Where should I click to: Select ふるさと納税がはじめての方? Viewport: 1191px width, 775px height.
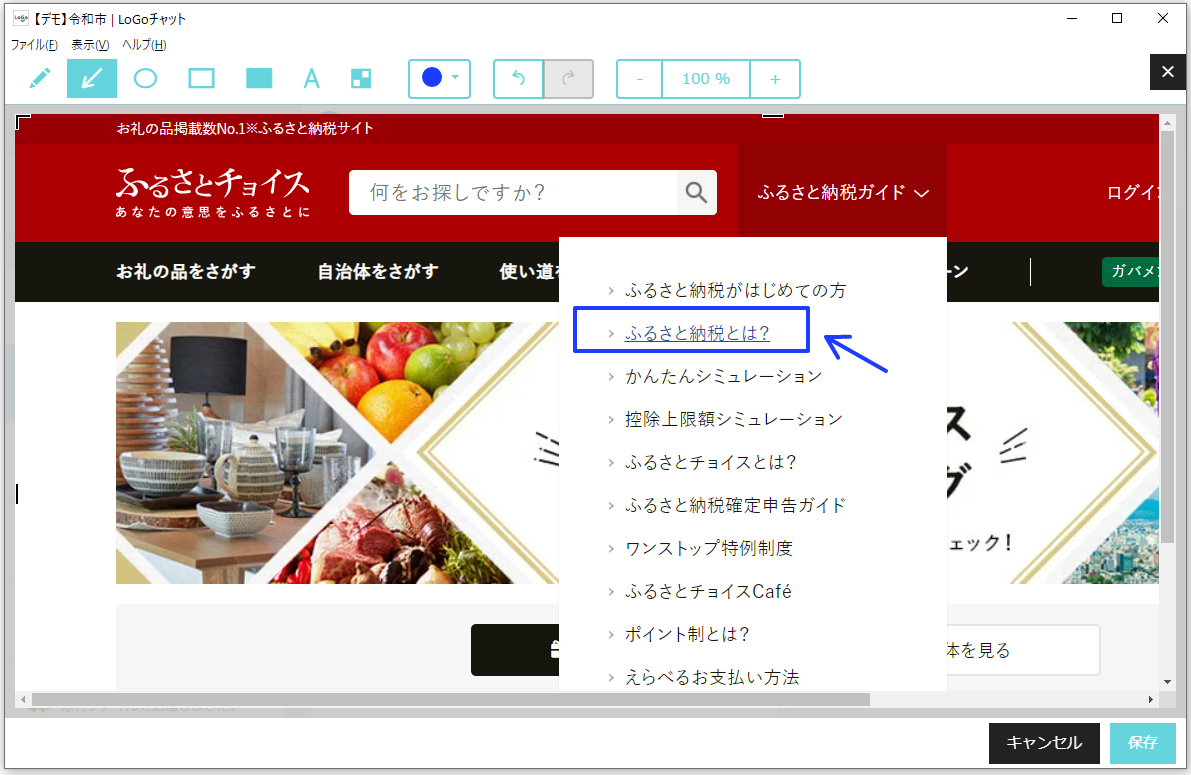tap(735, 290)
